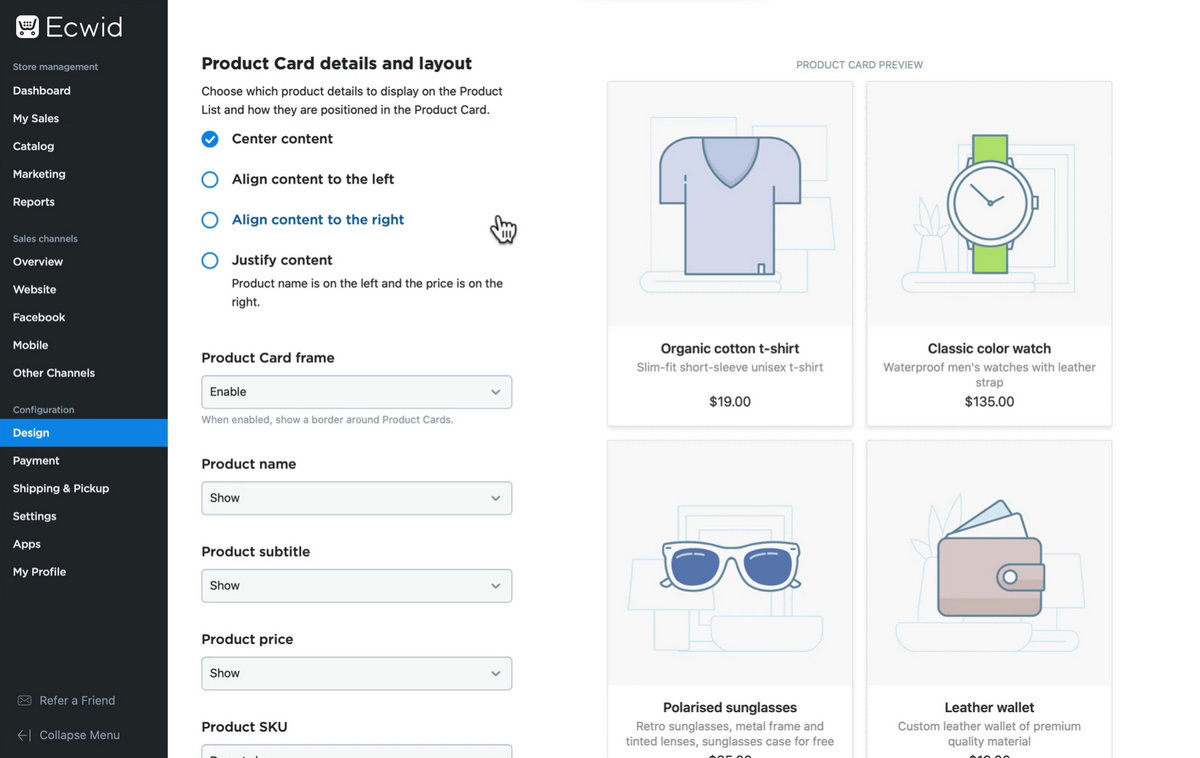The height and width of the screenshot is (758, 1200).
Task: Open Payment configuration
Action: [37, 461]
